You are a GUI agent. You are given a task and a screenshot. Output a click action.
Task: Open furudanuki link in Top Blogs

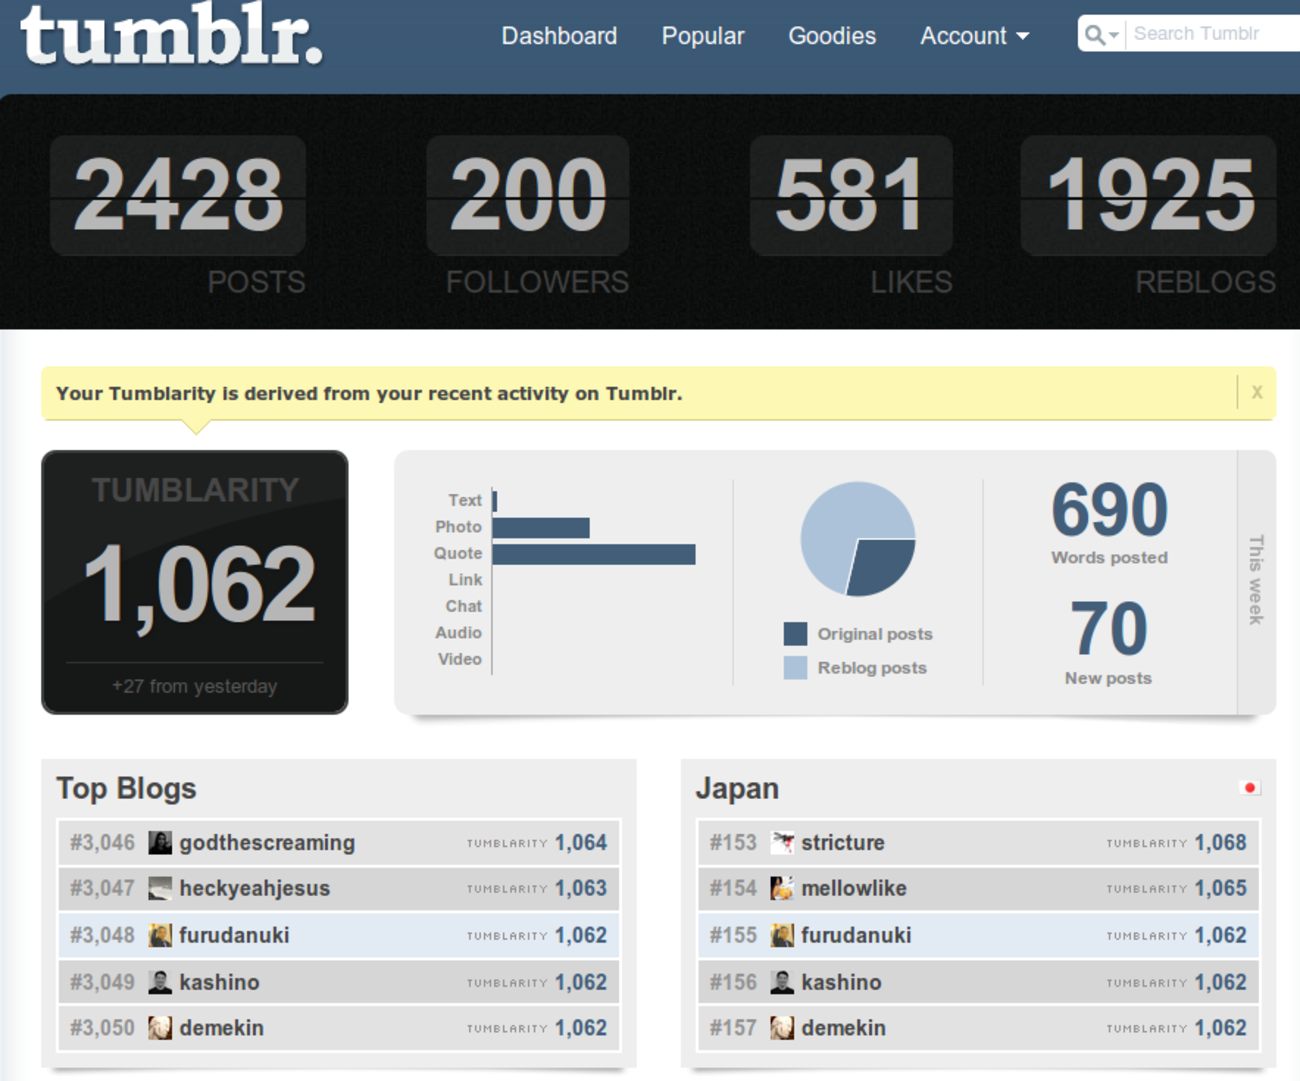click(x=234, y=935)
